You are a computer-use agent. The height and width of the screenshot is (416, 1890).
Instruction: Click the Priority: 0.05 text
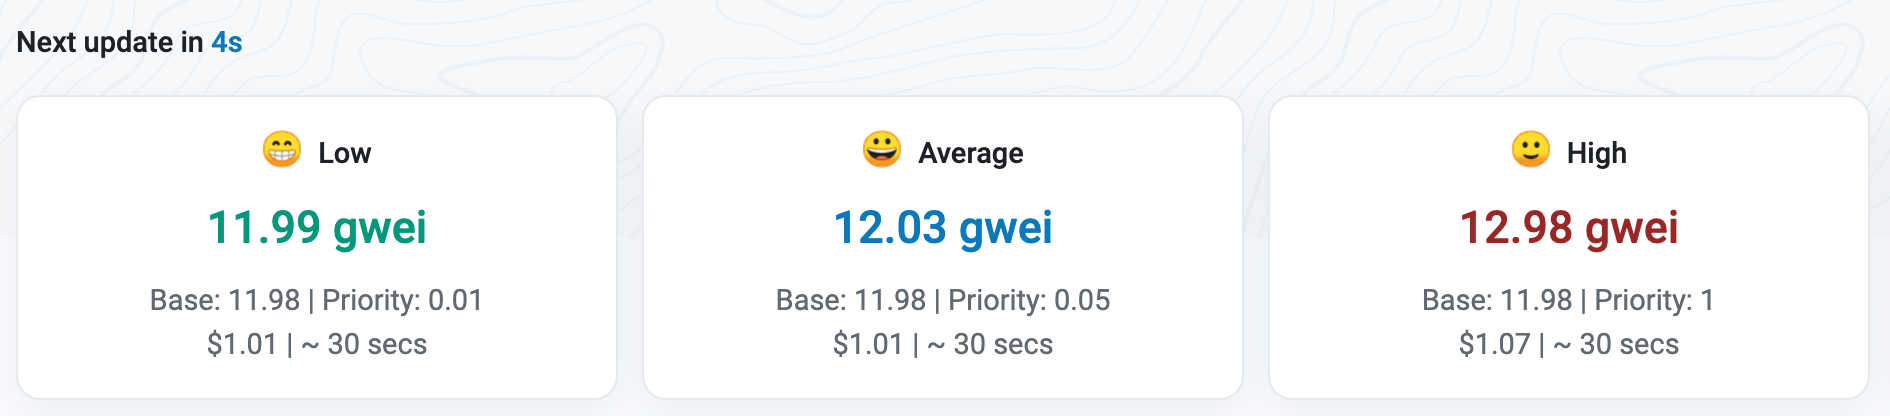[1029, 300]
